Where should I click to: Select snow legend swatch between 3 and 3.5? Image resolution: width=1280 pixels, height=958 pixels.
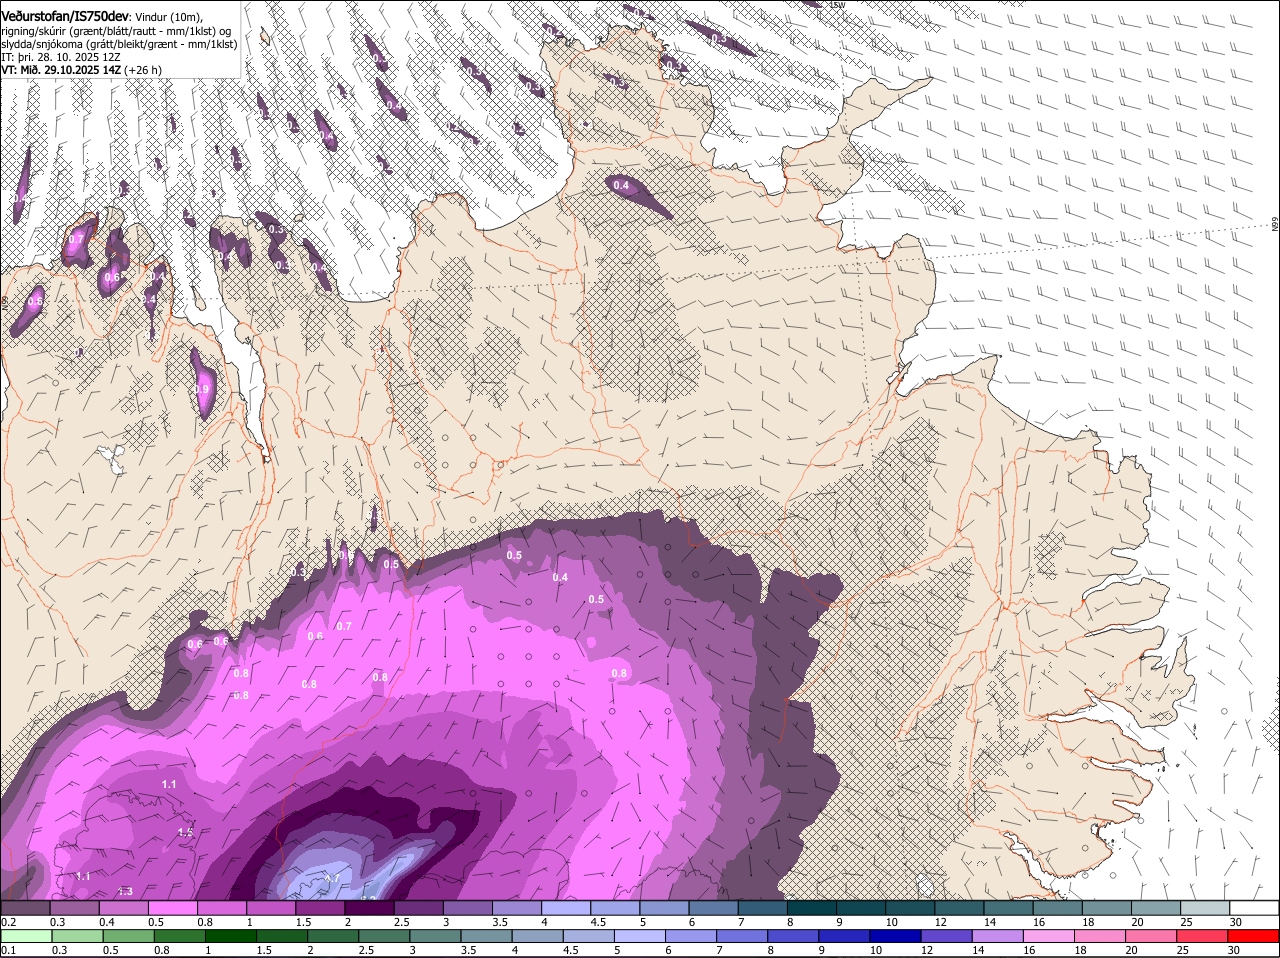tap(467, 907)
